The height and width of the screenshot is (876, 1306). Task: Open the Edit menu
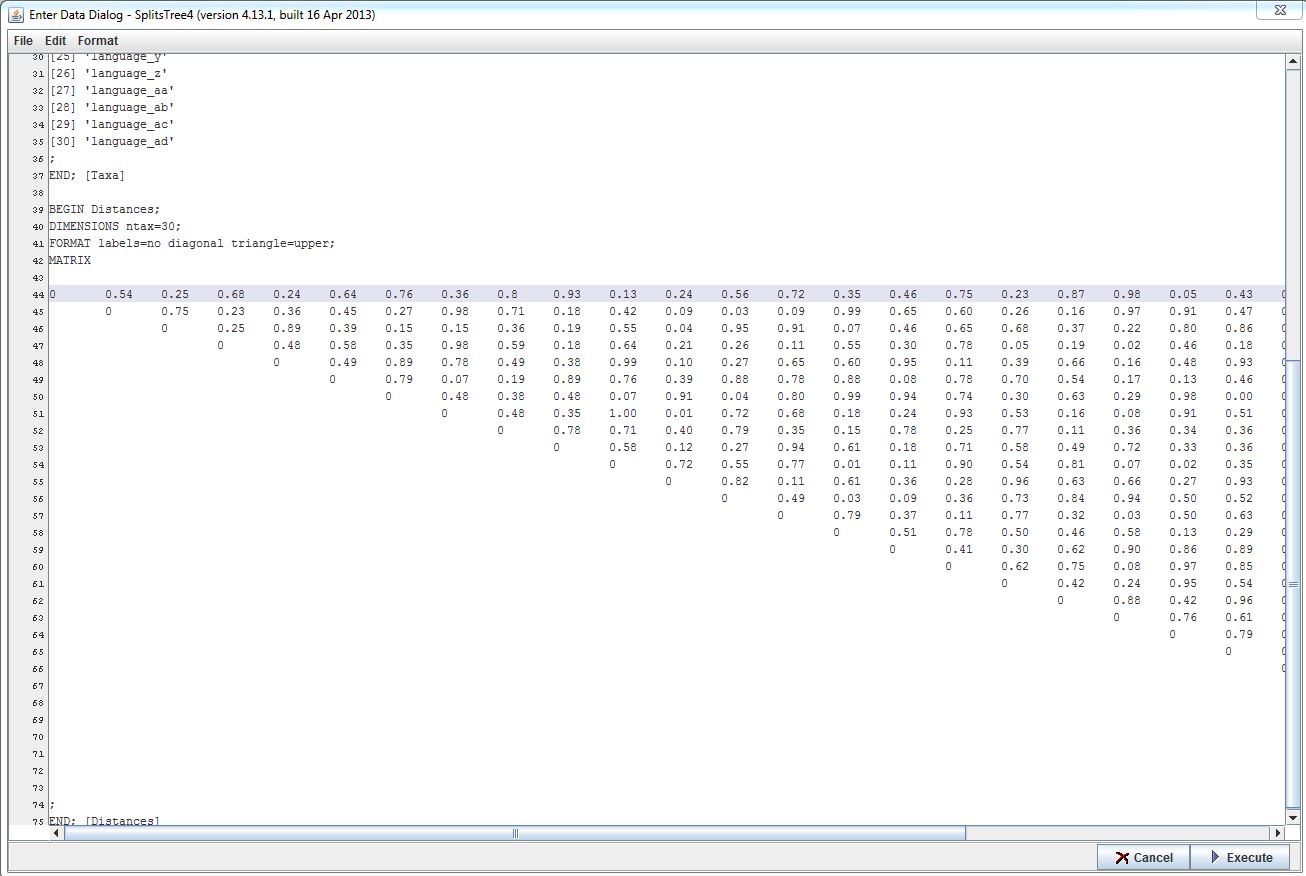55,41
